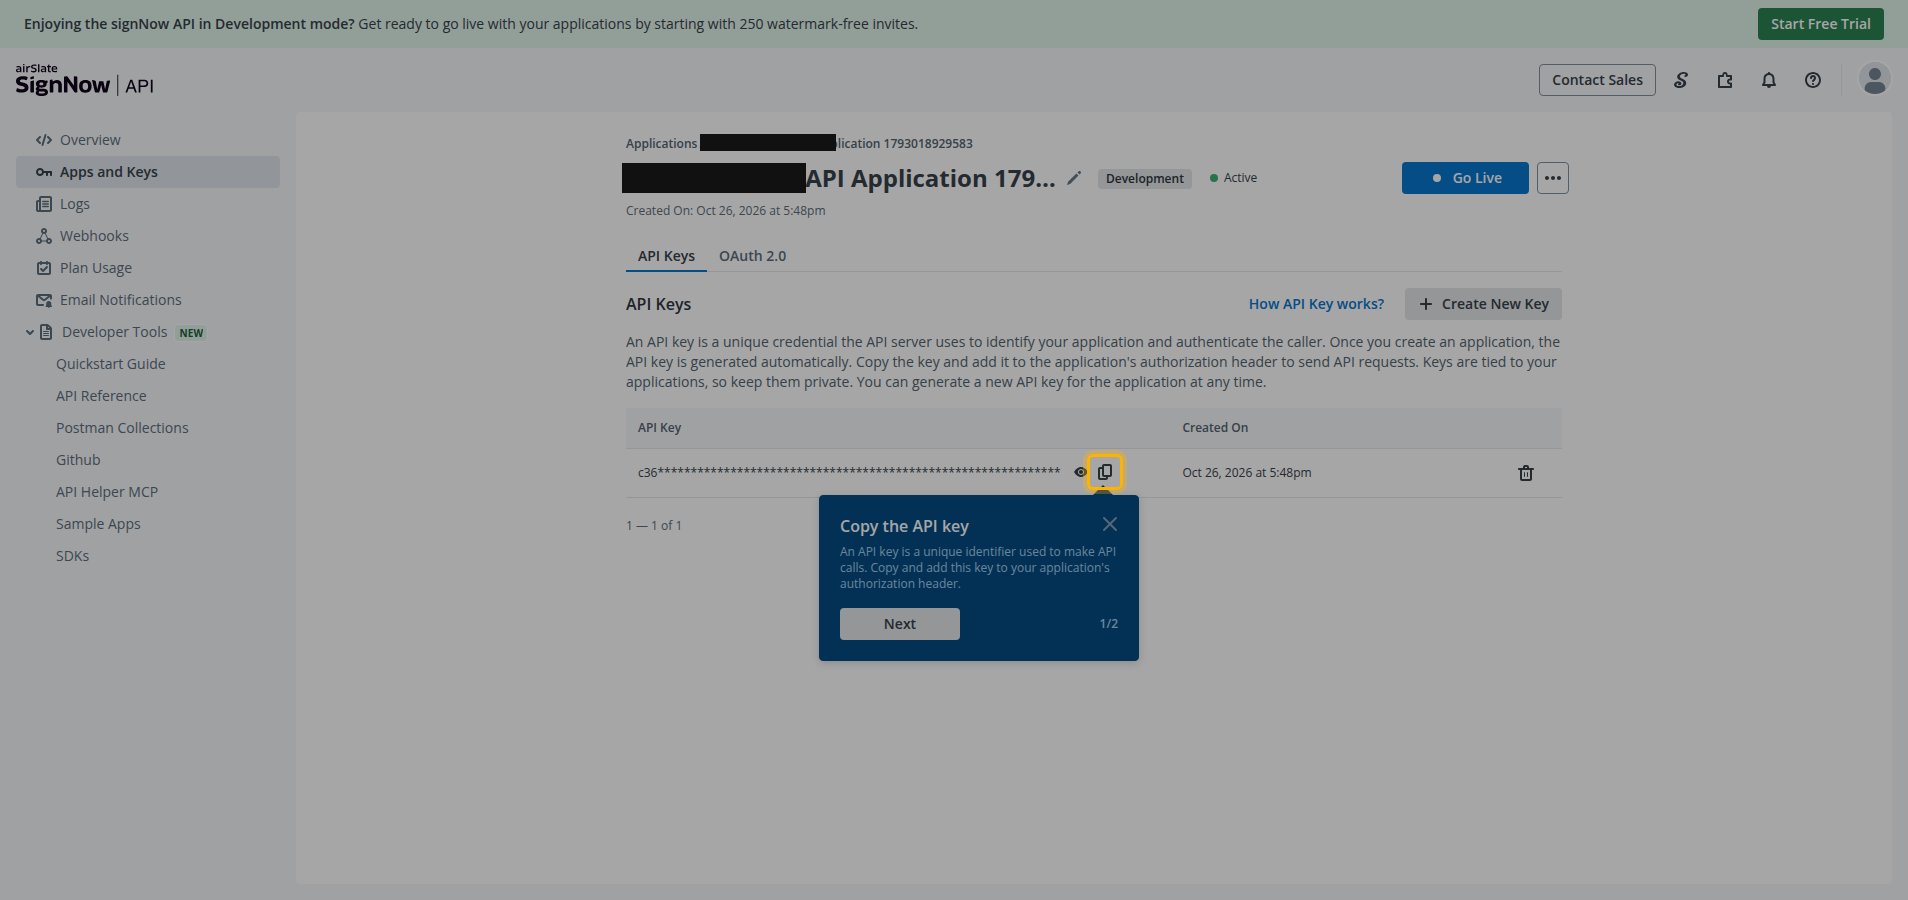Collapse the Developer Tools section
The width and height of the screenshot is (1908, 900).
pos(30,332)
